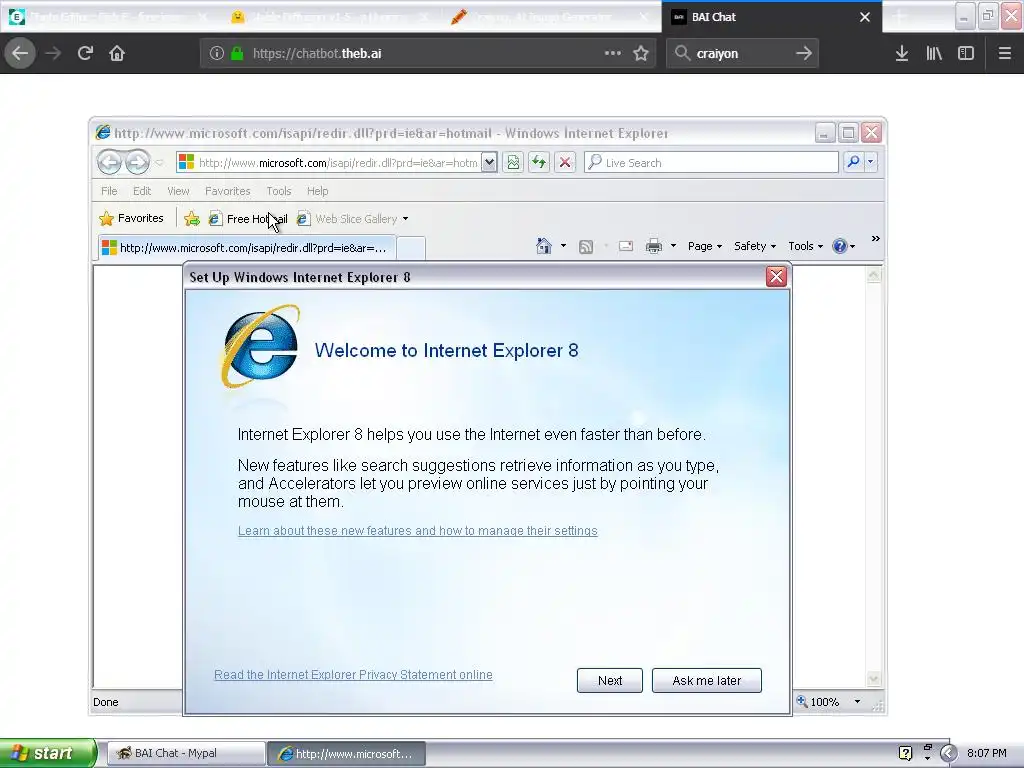The width and height of the screenshot is (1024, 768).
Task: Open the Page dropdown menu
Action: [x=705, y=246]
